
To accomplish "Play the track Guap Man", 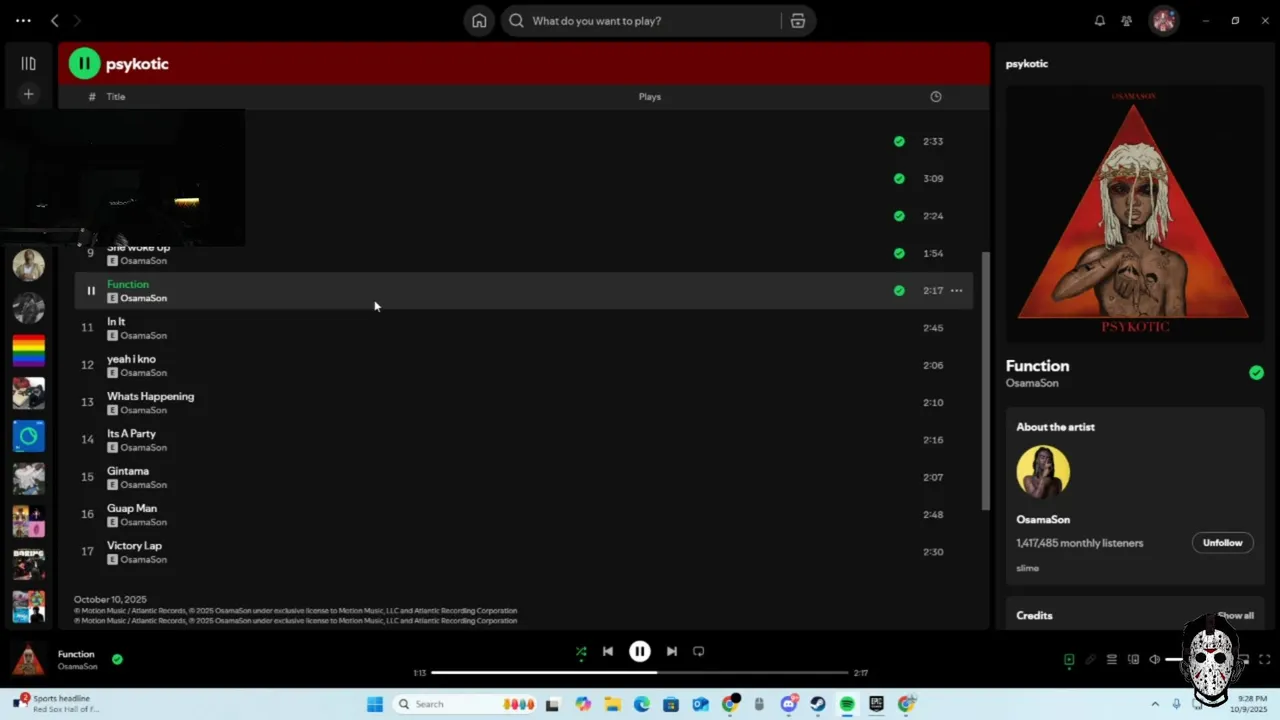I will click(132, 508).
